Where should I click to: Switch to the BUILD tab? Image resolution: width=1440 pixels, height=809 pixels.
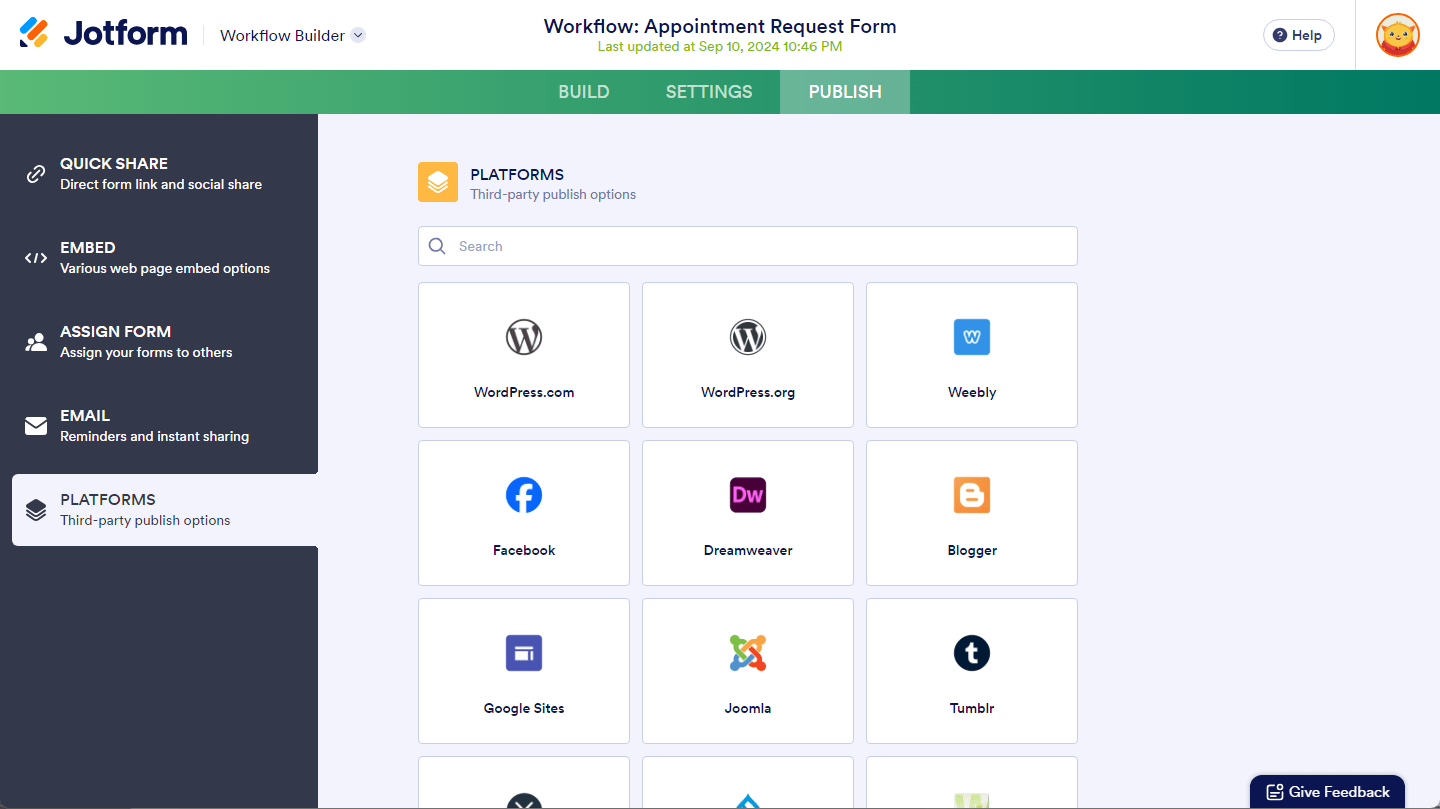tap(584, 92)
